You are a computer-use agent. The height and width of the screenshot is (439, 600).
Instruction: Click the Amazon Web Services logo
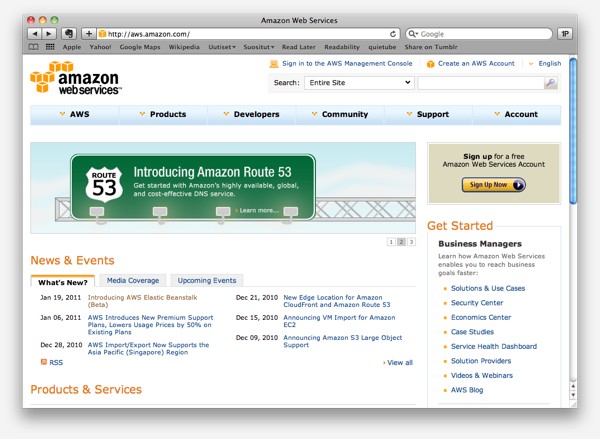tap(75, 78)
